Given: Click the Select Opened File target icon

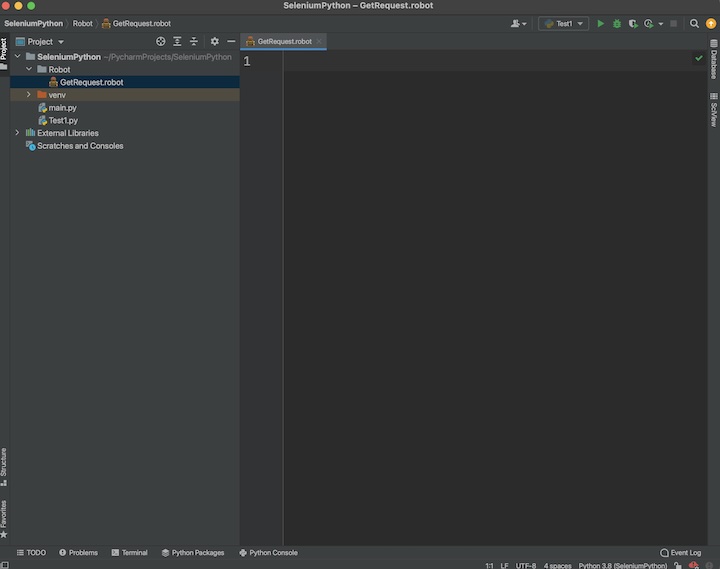Looking at the screenshot, I should pyautogui.click(x=160, y=42).
